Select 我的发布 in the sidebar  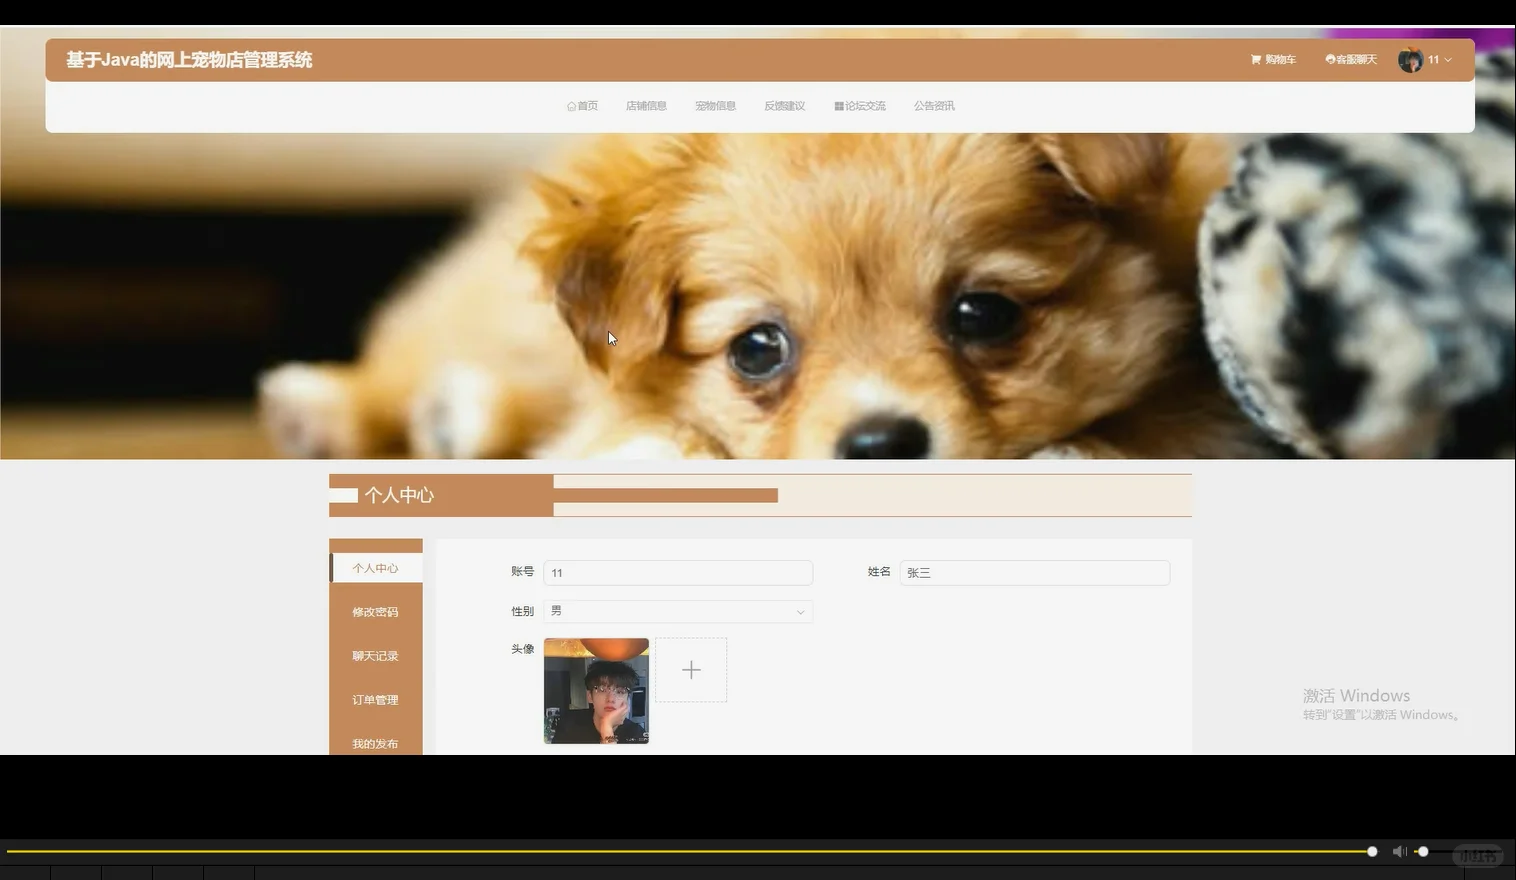tap(376, 743)
